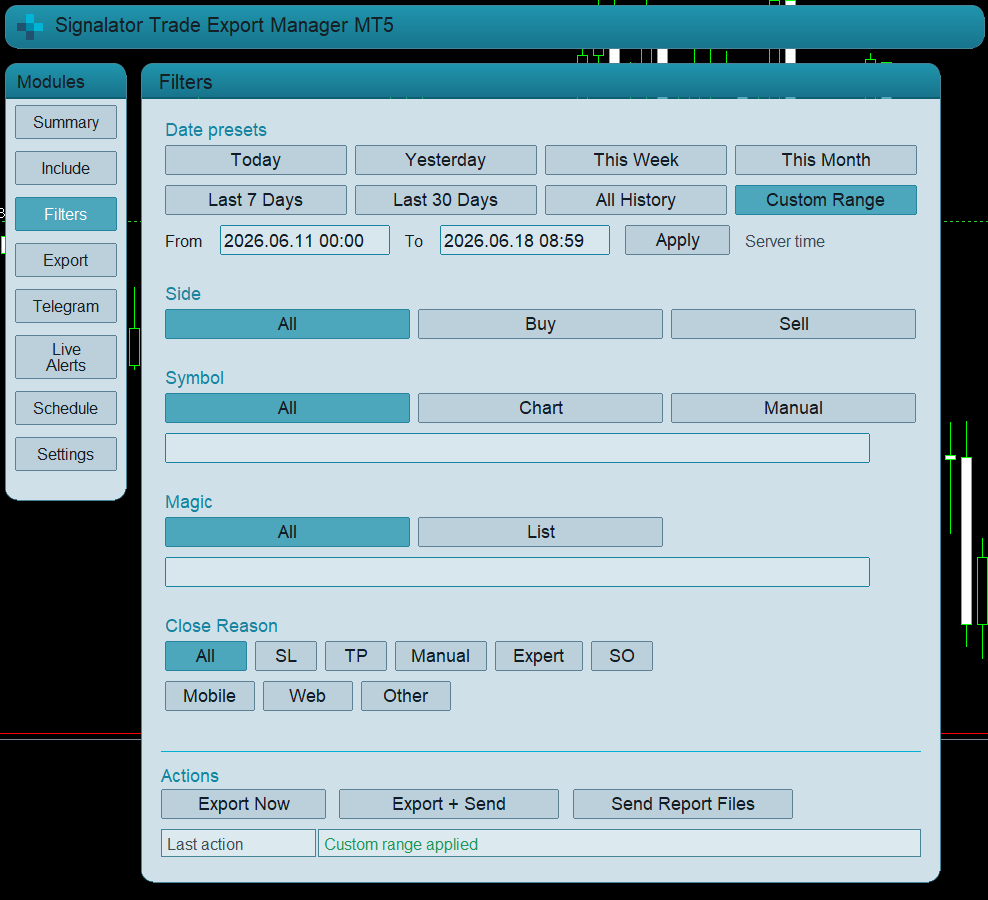
Task: Toggle Web close reason filter
Action: point(308,696)
